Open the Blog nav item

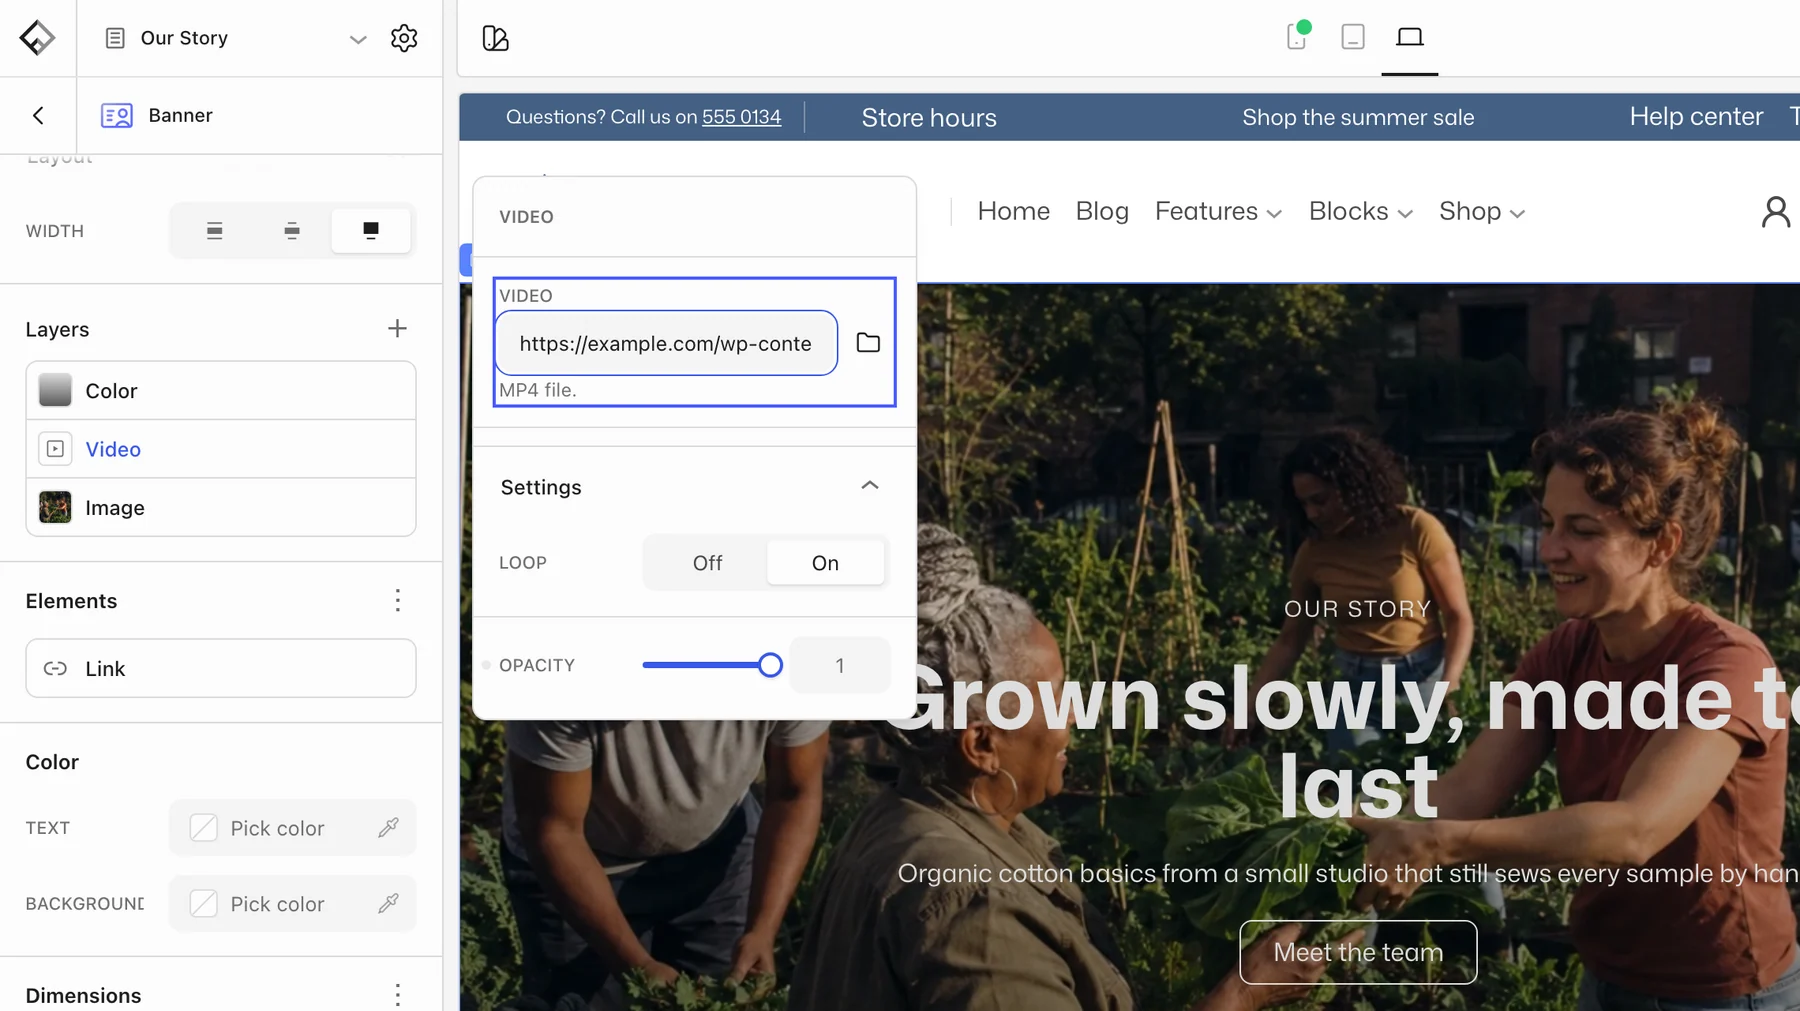pos(1102,211)
